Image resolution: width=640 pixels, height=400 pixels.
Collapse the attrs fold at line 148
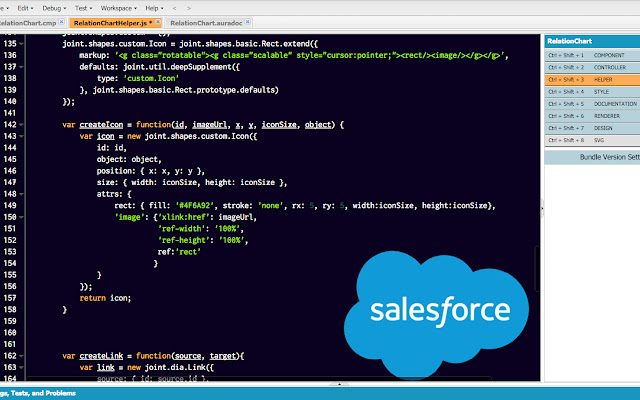point(21,194)
